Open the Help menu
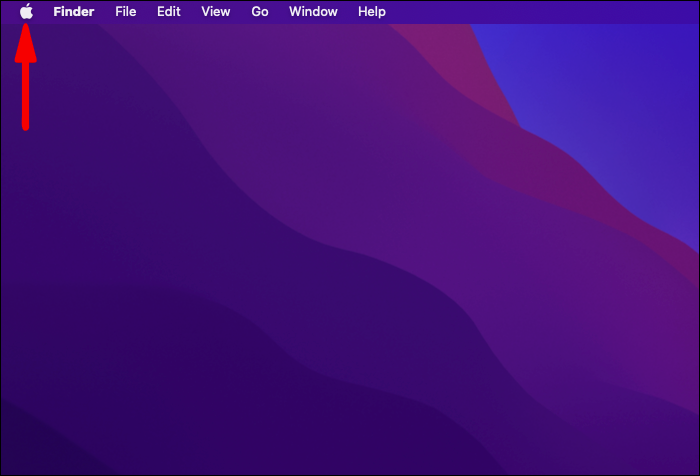 (x=372, y=12)
